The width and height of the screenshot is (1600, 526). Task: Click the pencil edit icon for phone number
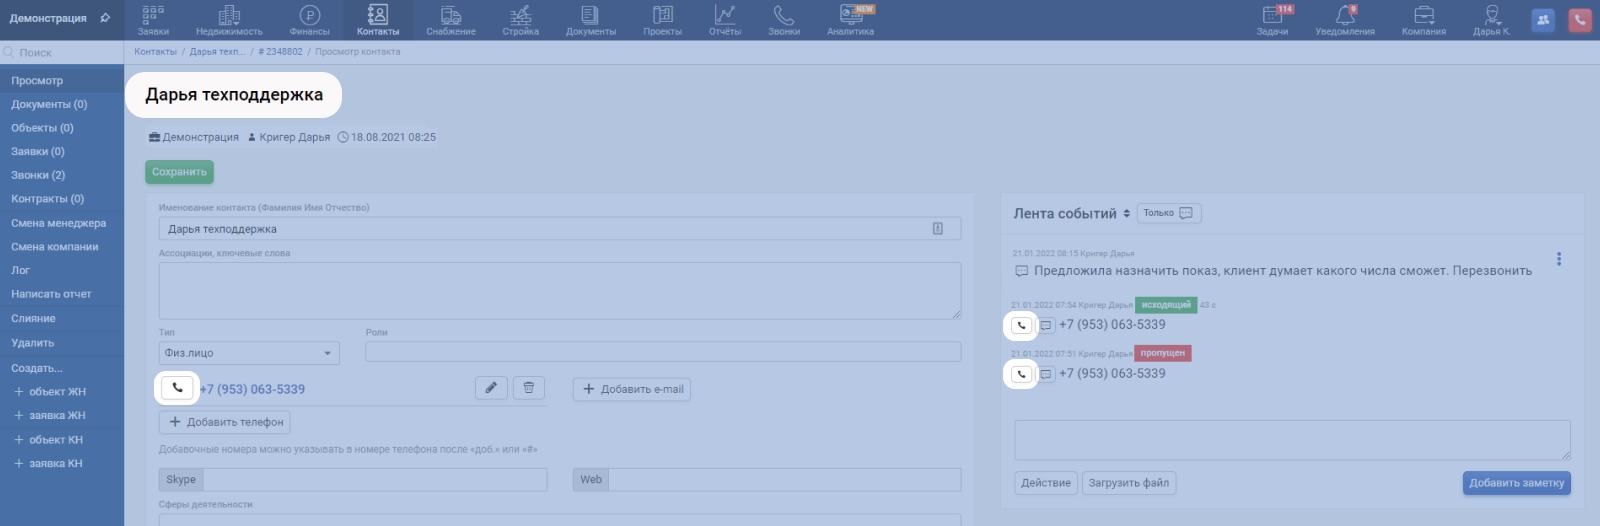tap(491, 388)
